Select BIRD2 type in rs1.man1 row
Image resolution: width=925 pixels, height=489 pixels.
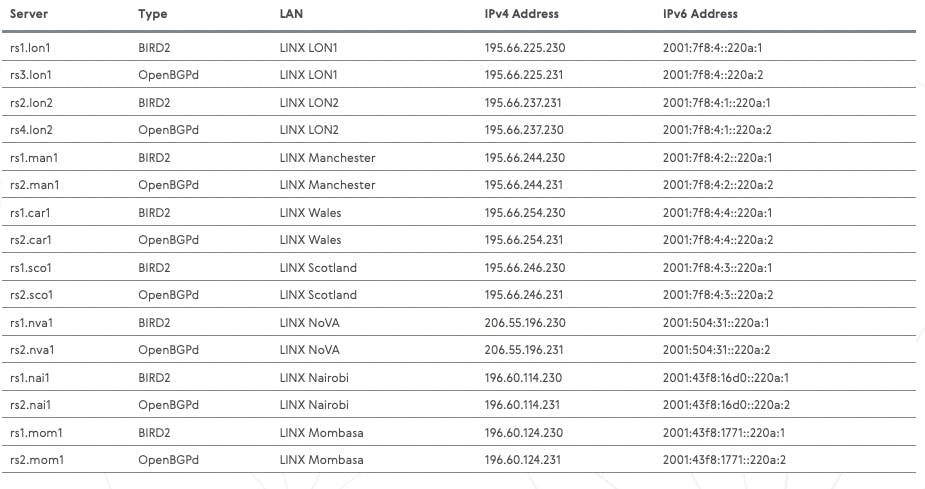tap(155, 158)
